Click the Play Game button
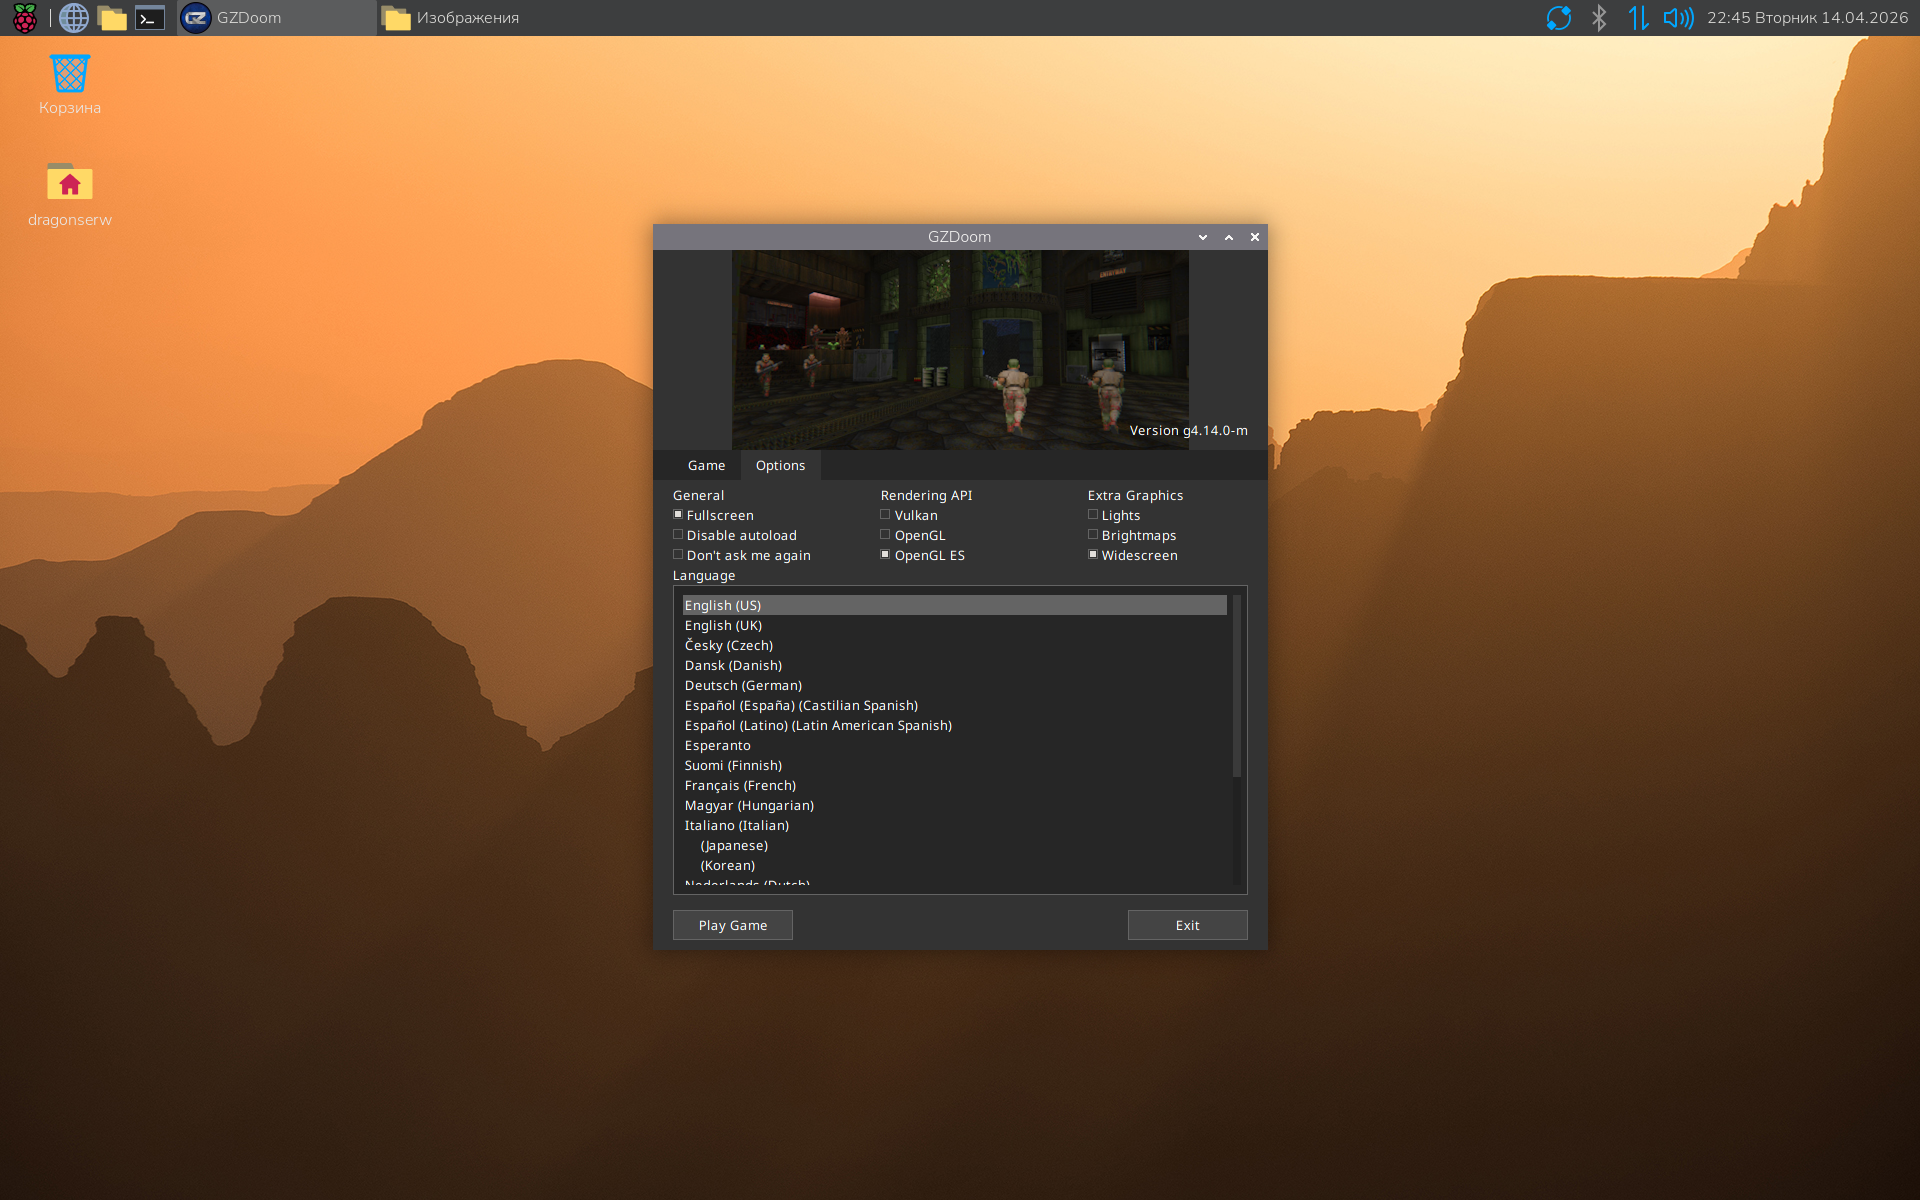Viewport: 1920px width, 1200px height. (733, 925)
